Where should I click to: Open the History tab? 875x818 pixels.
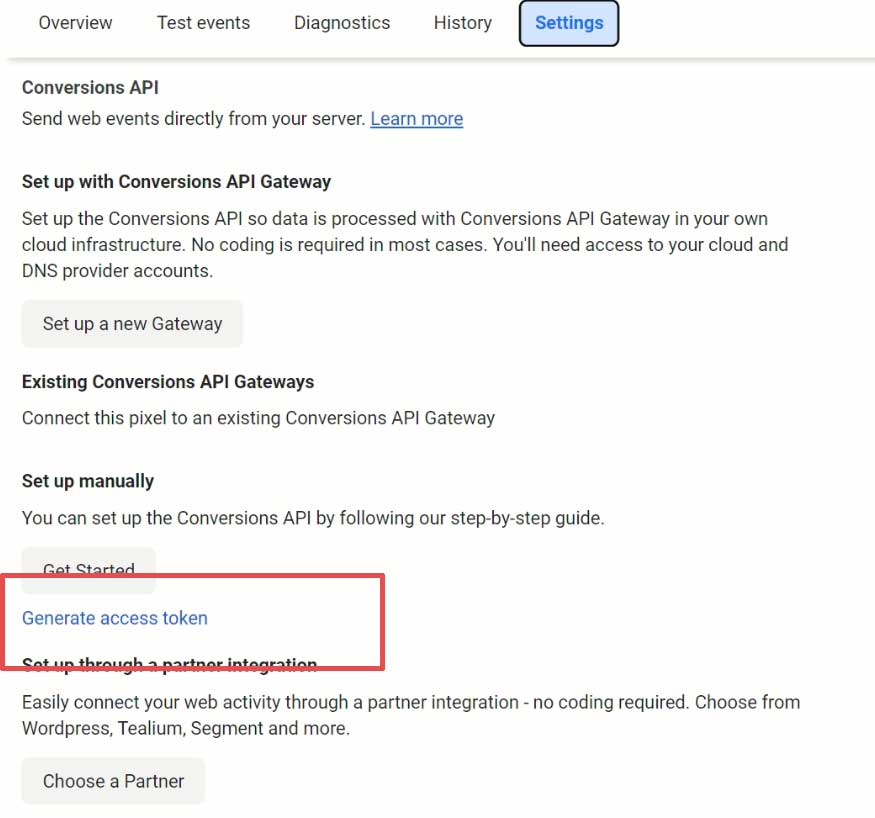(462, 22)
